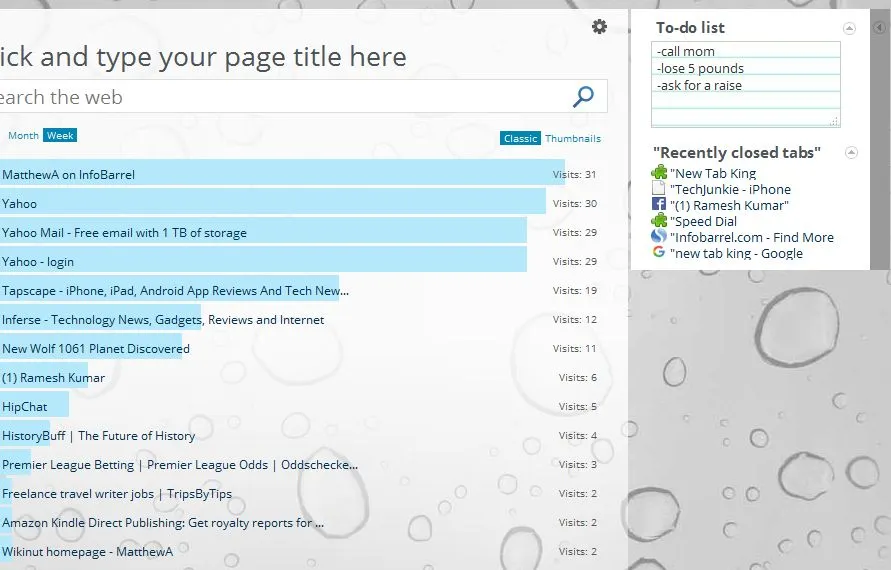891x570 pixels.
Task: Click the Visits: 19 count
Action: pos(574,290)
